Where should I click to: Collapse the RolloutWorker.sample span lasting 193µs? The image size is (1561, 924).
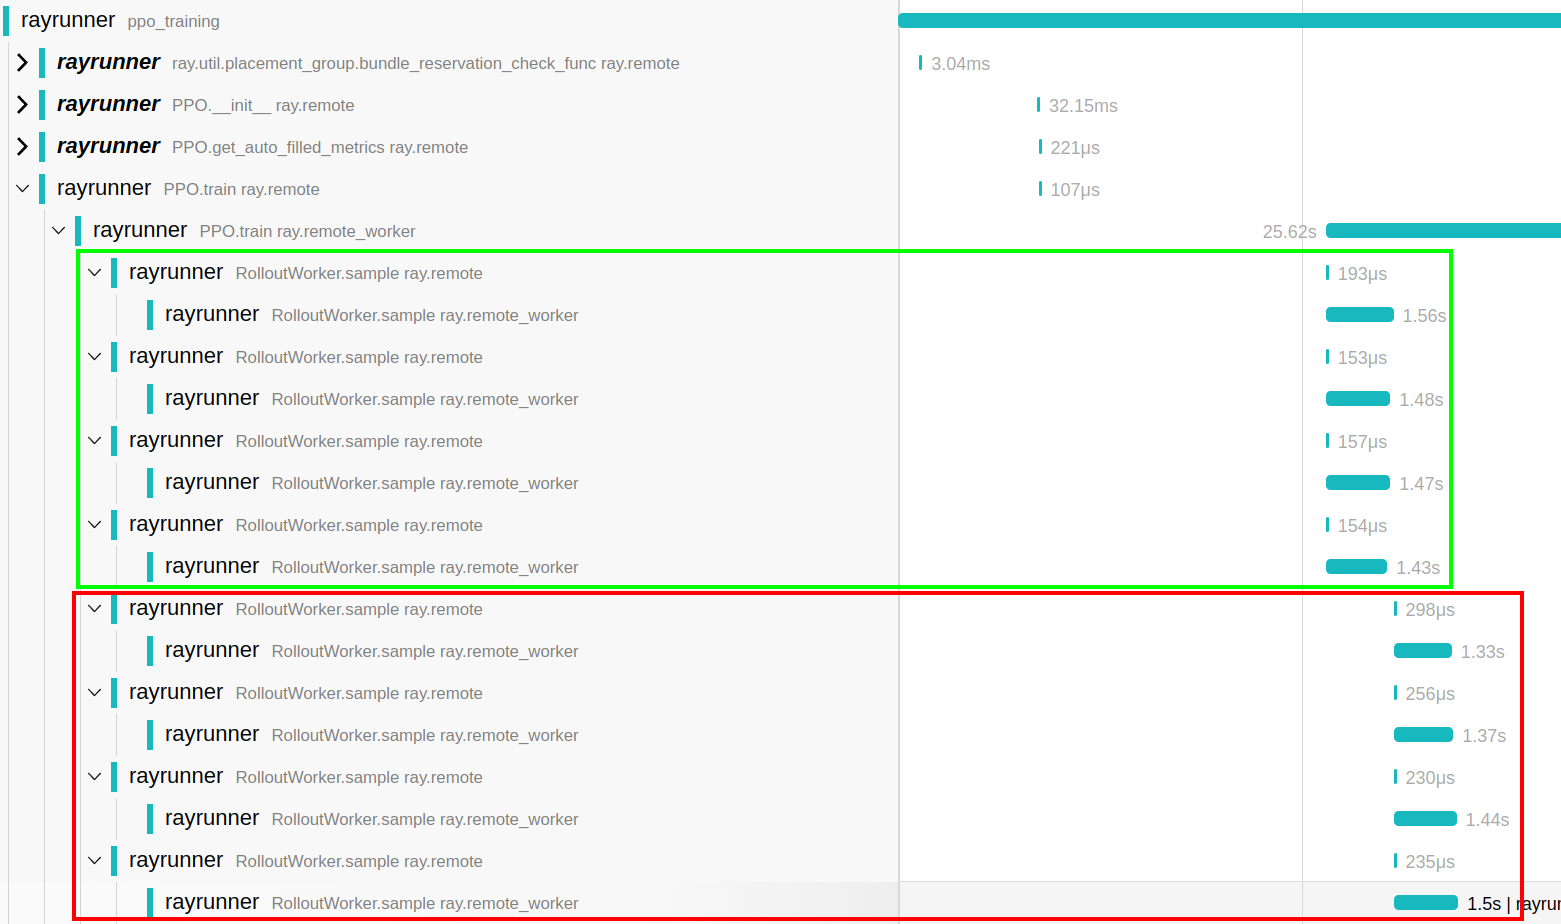point(94,273)
